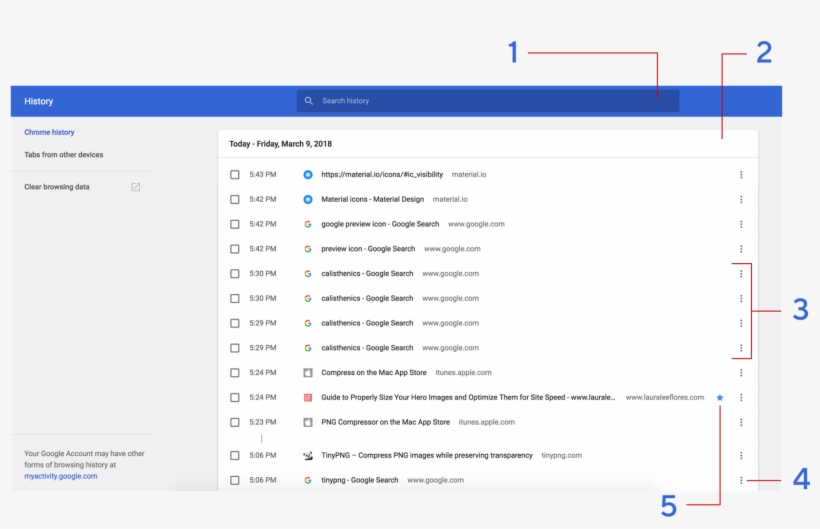
Task: Click the App Store favicon of Compress on the Mac App Store
Action: point(308,373)
